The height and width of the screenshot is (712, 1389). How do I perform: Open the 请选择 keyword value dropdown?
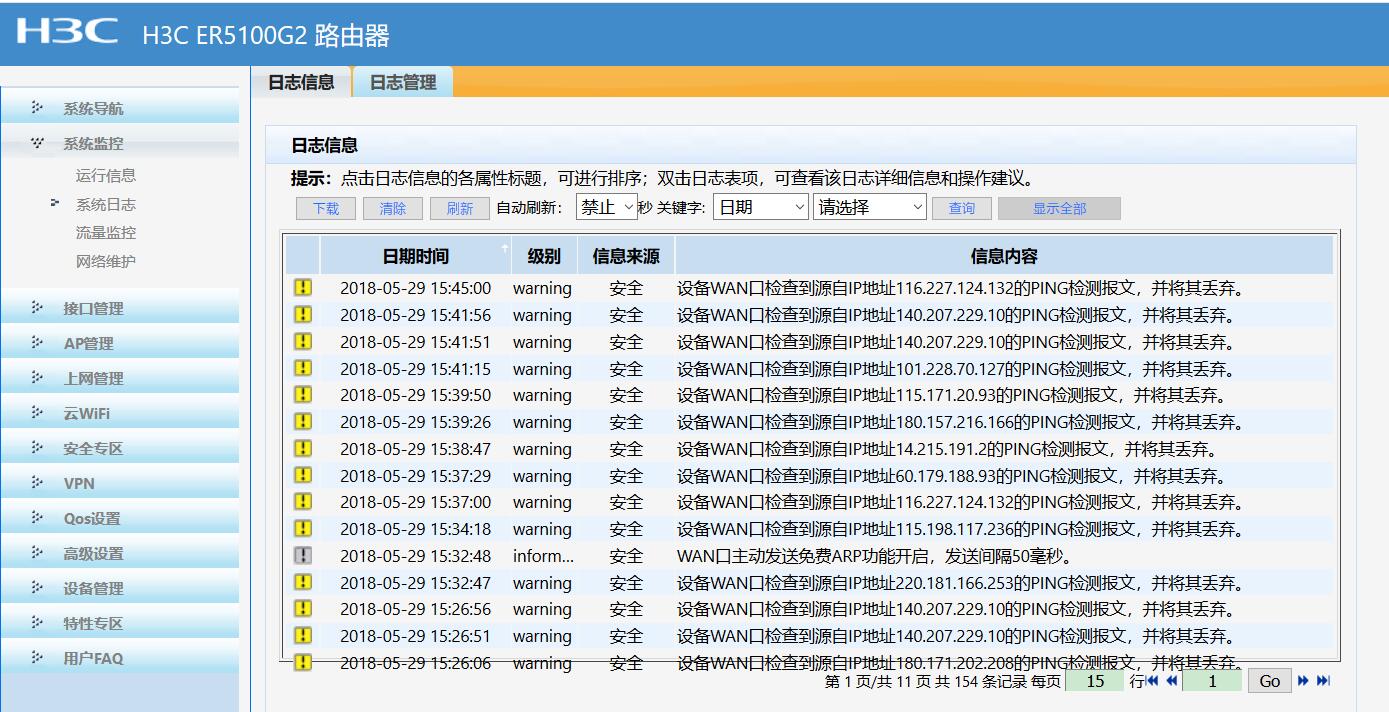click(870, 207)
